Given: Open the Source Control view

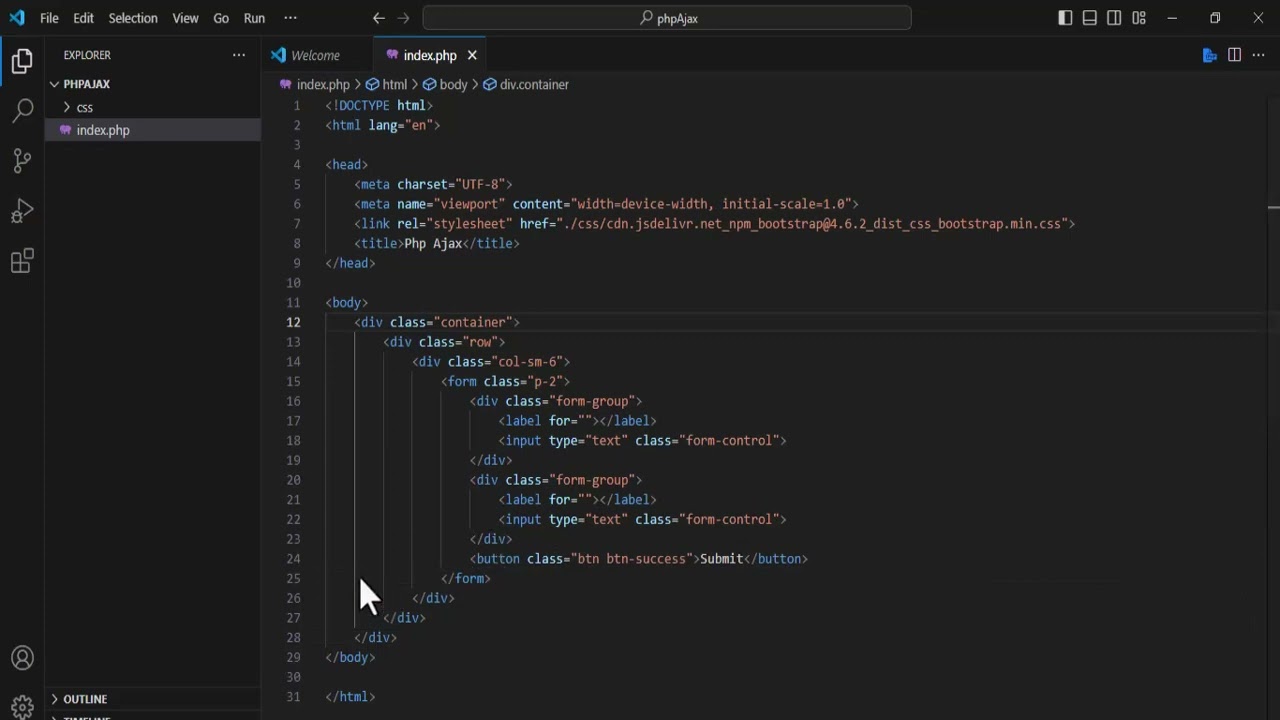Looking at the screenshot, I should 22,160.
